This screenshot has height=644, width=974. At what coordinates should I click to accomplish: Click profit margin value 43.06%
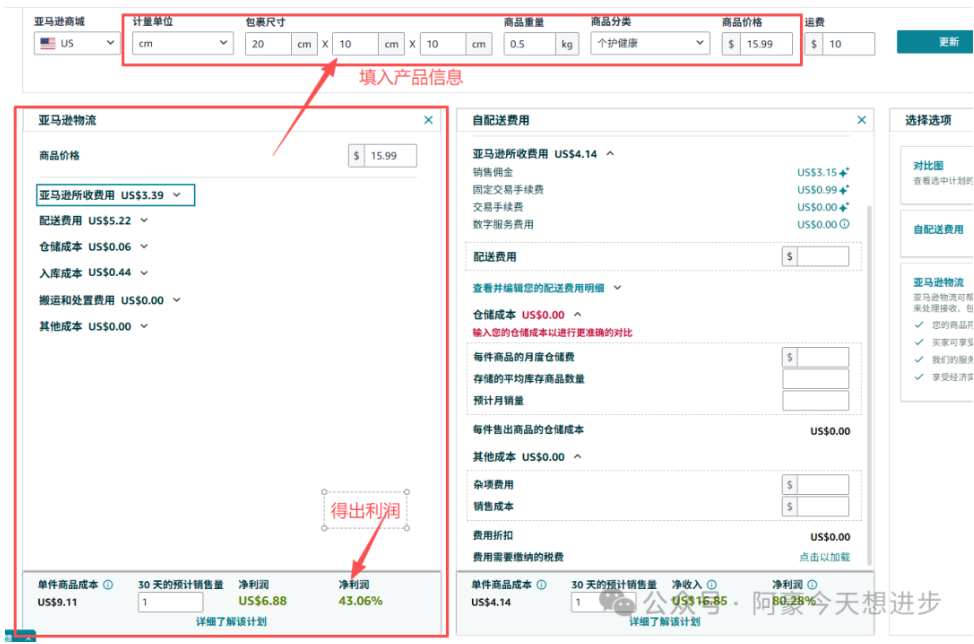360,601
